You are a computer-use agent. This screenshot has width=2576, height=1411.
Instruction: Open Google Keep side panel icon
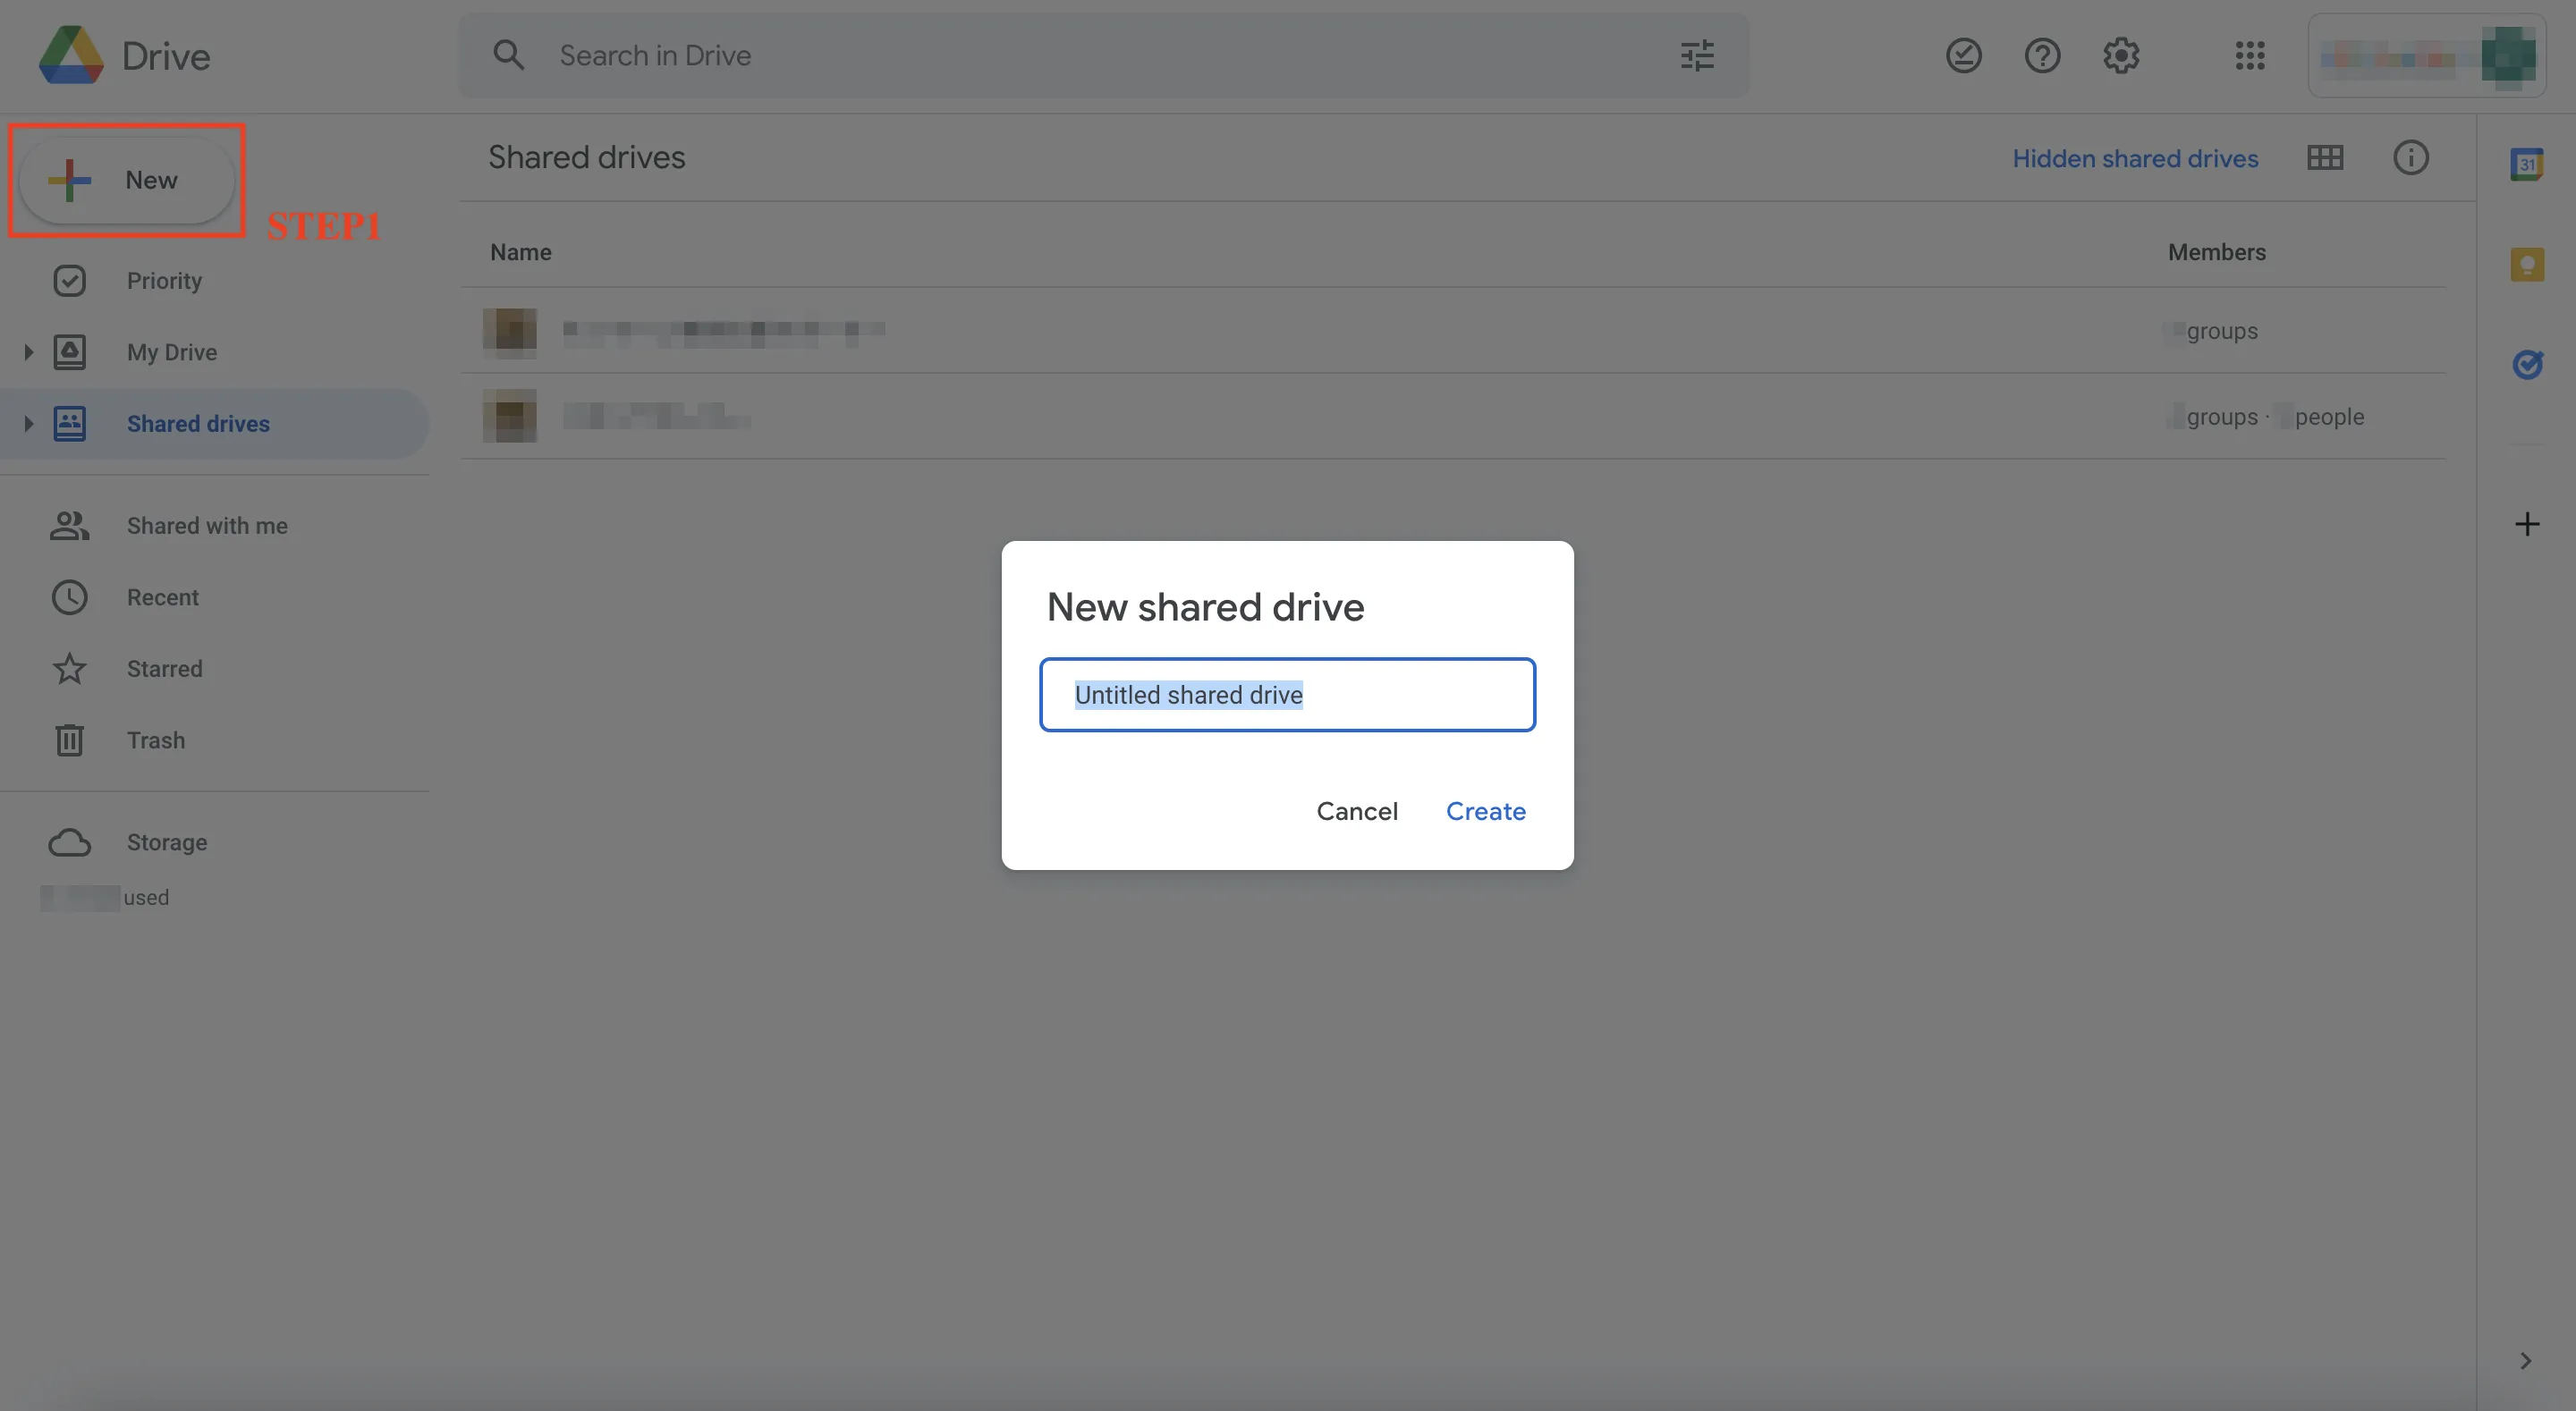[x=2526, y=265]
